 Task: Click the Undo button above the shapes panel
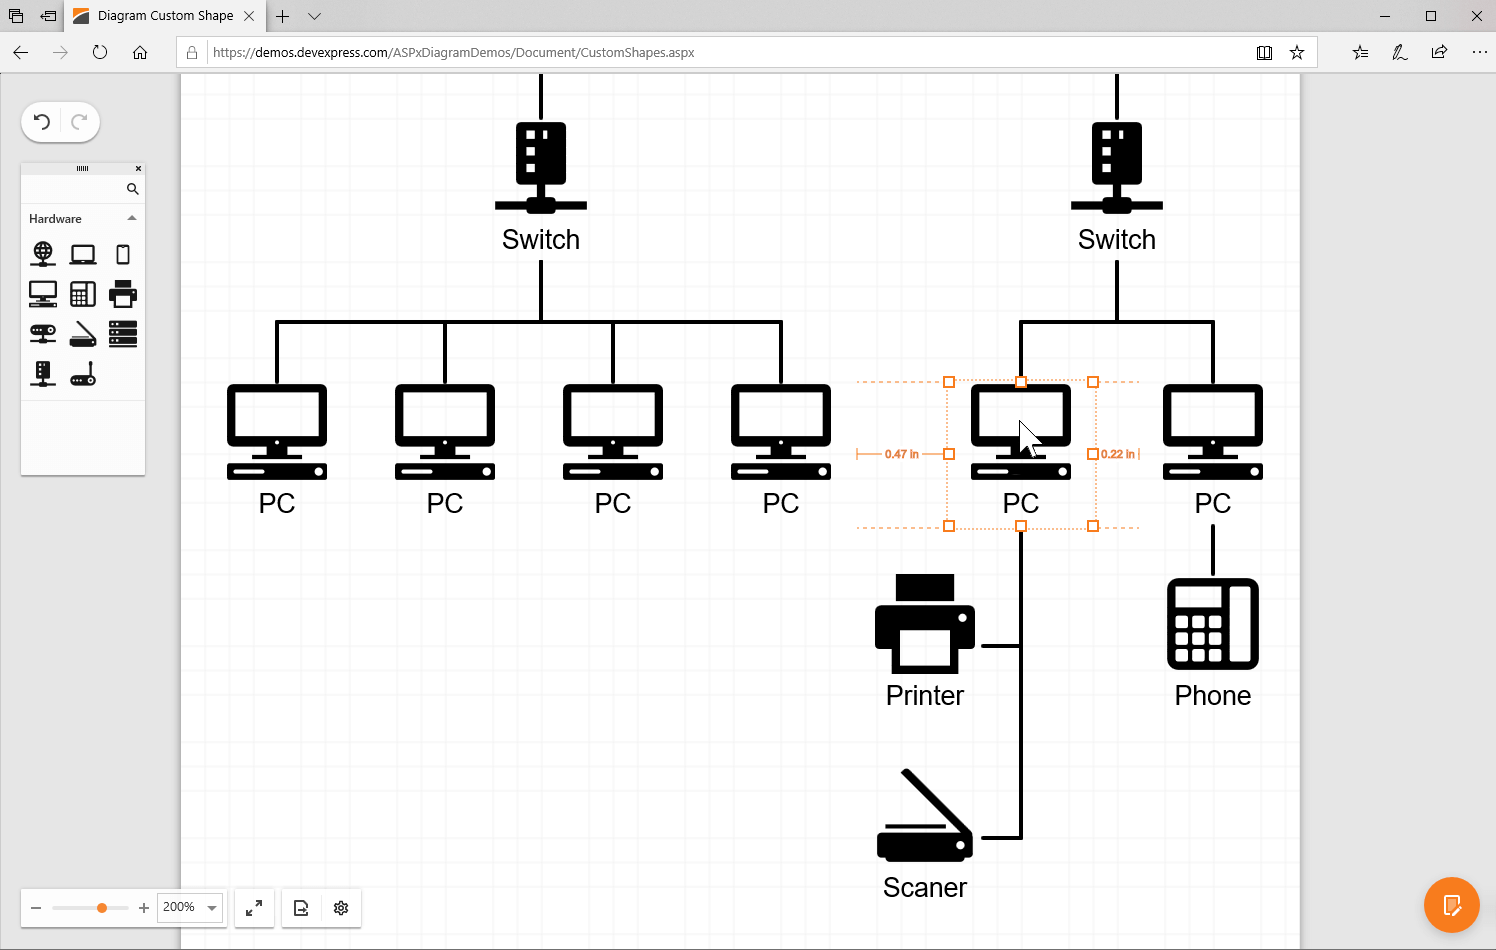click(x=41, y=121)
